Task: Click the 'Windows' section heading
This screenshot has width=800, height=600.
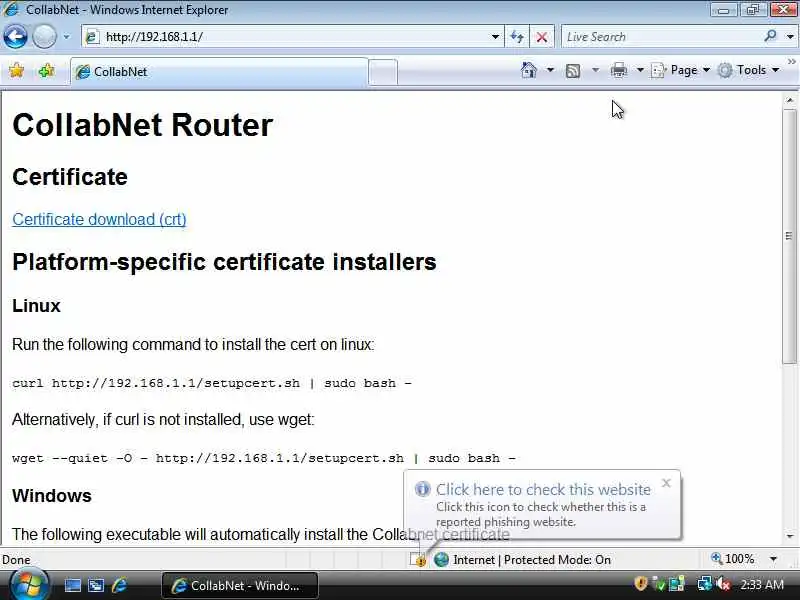Action: [x=52, y=495]
